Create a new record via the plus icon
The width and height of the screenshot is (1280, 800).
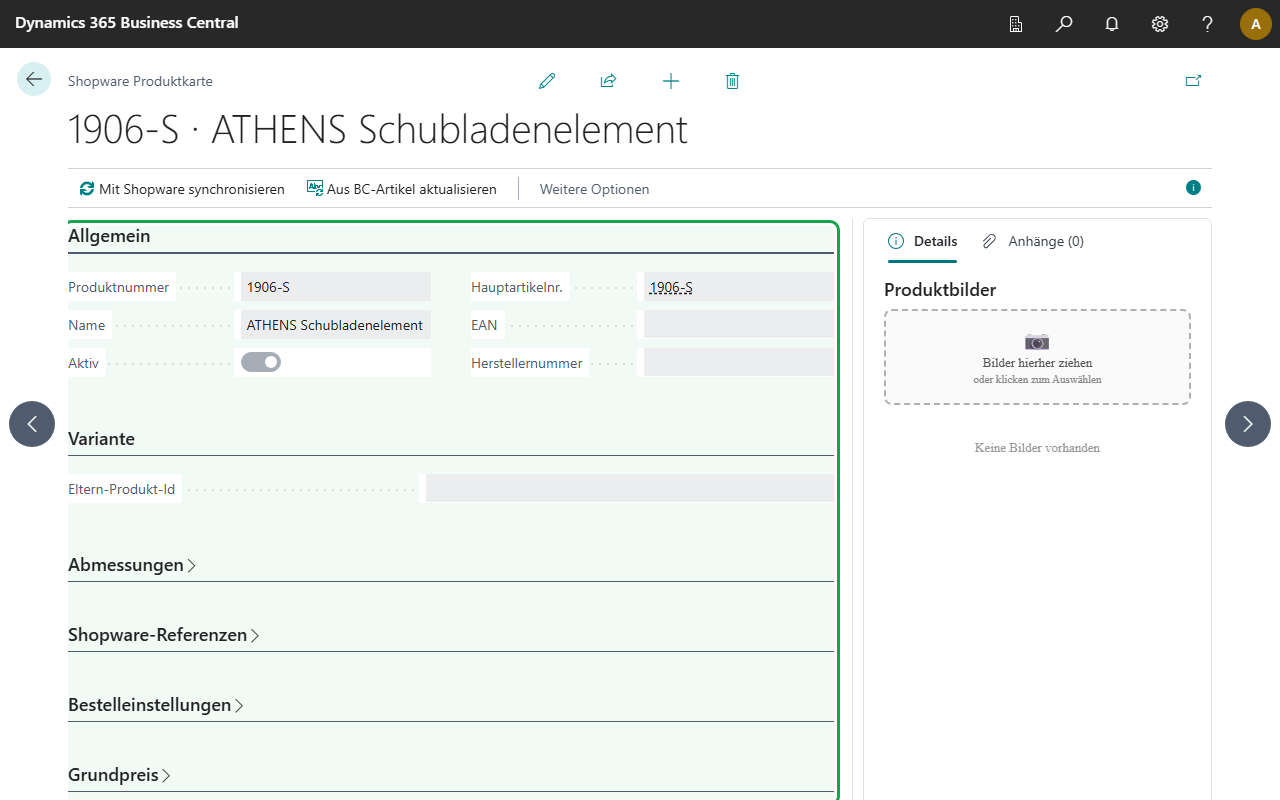pyautogui.click(x=670, y=81)
